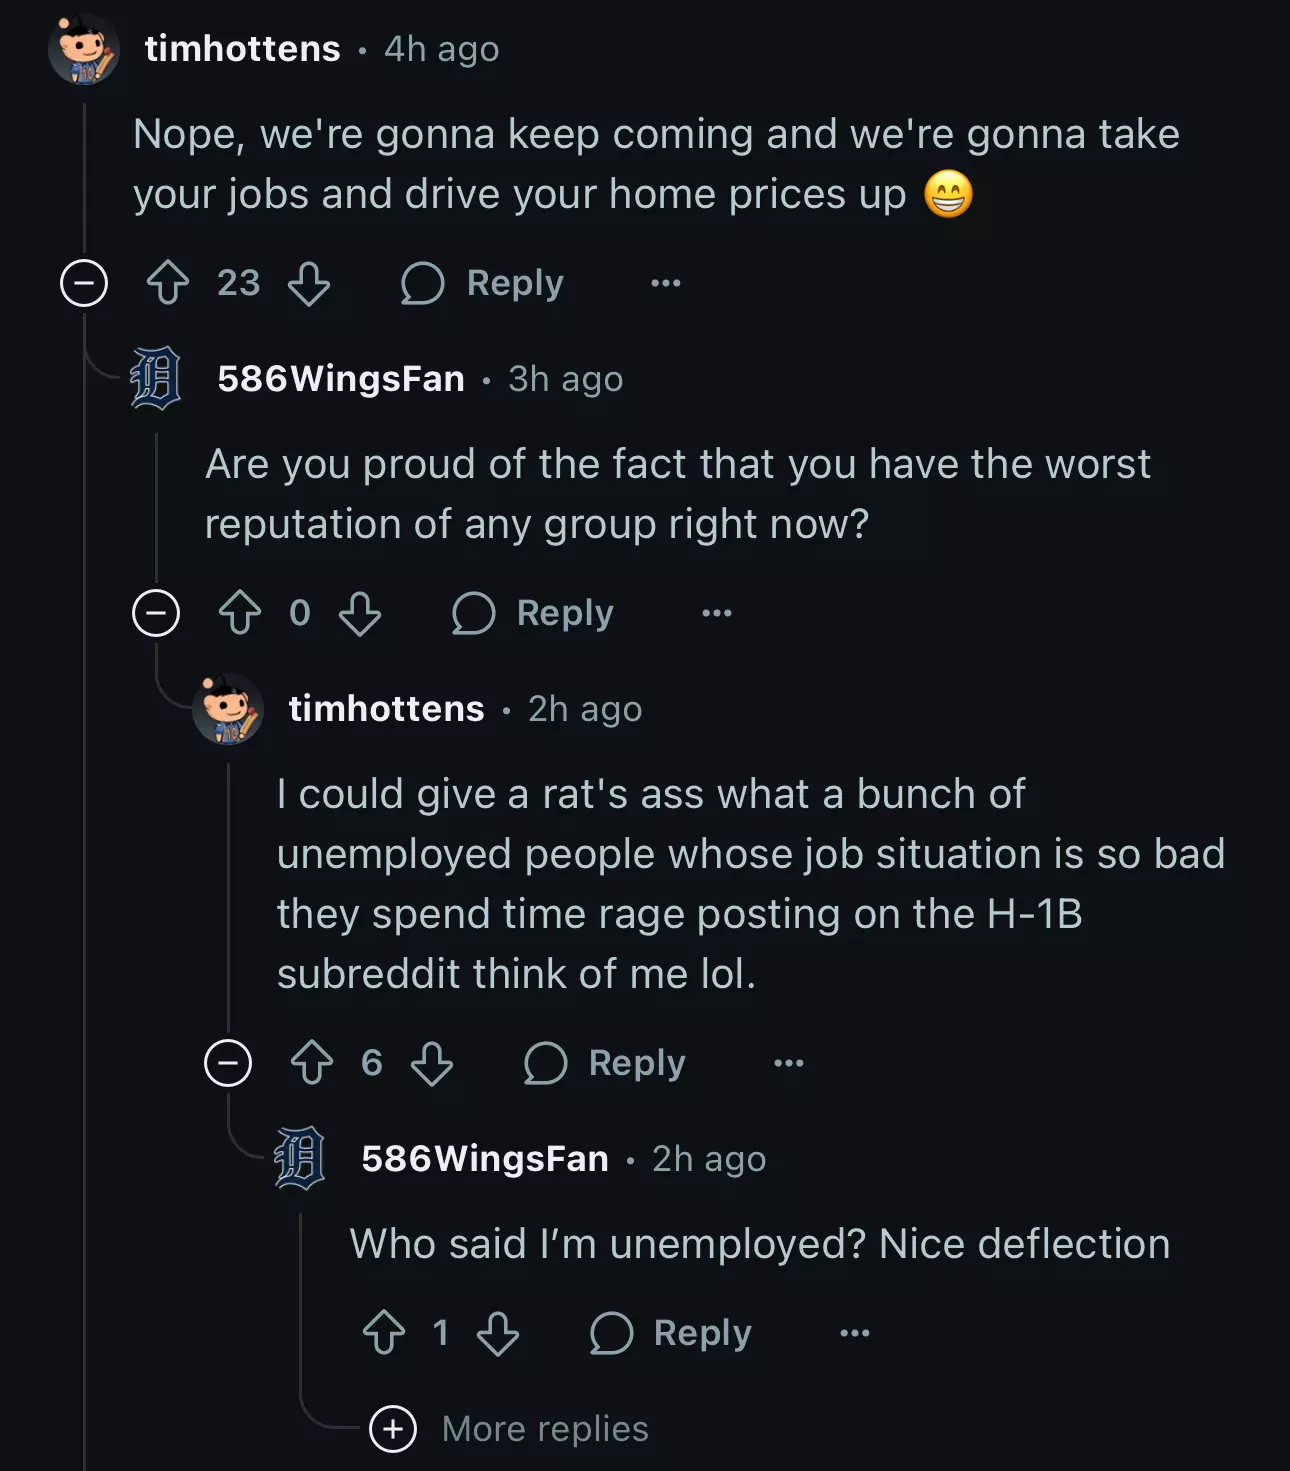Upvote timhottens' comment with 23 points
Screen dimensions: 1290x1471
pos(168,283)
